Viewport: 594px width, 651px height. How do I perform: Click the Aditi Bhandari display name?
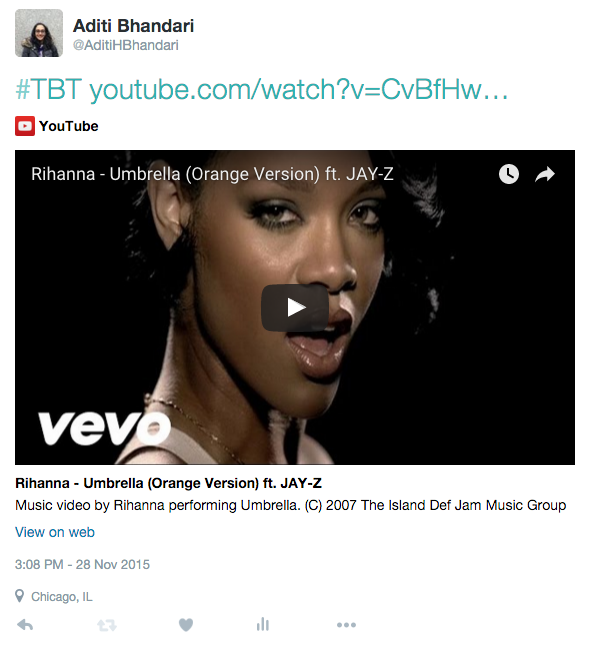(133, 26)
